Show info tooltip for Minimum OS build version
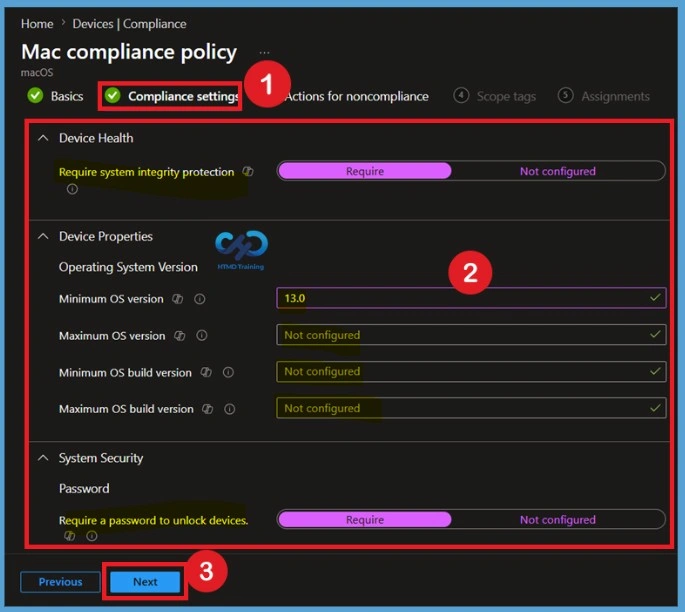The width and height of the screenshot is (685, 612). 228,372
